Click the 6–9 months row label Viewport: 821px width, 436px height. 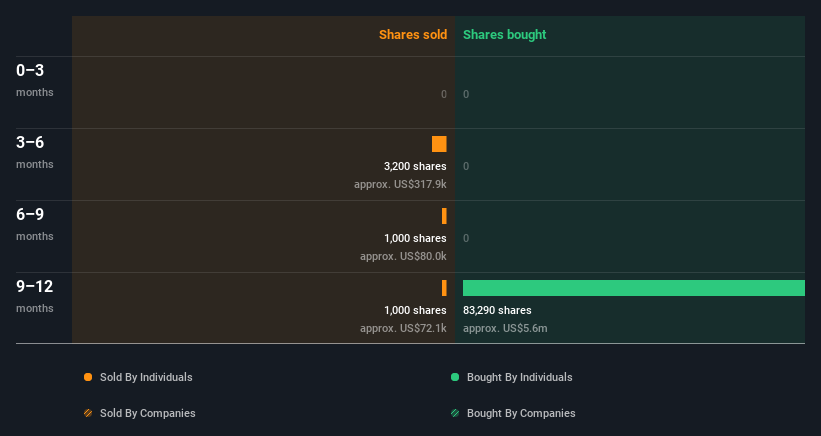pyautogui.click(x=35, y=224)
